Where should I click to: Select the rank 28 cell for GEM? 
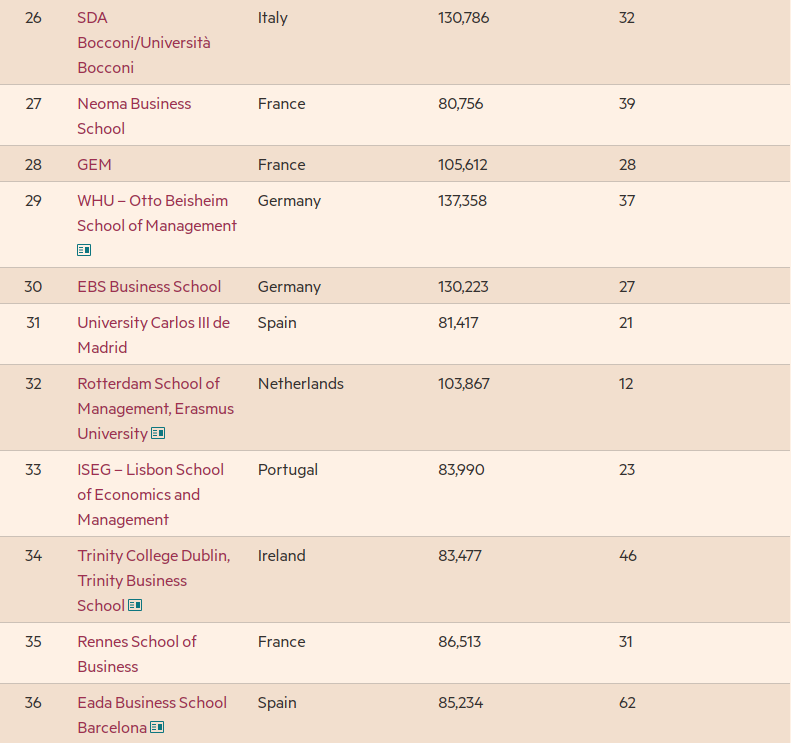33,164
